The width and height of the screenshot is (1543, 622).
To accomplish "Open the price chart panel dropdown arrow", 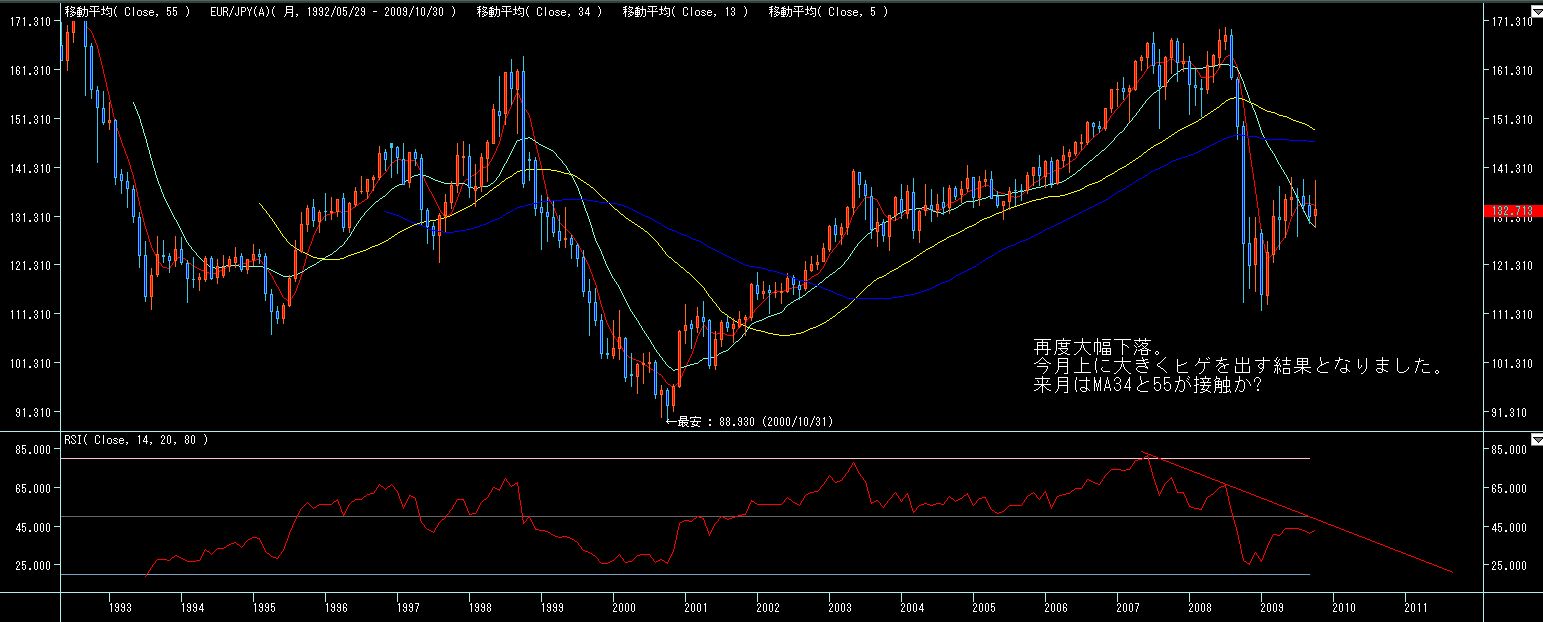I will tap(1536, 12).
